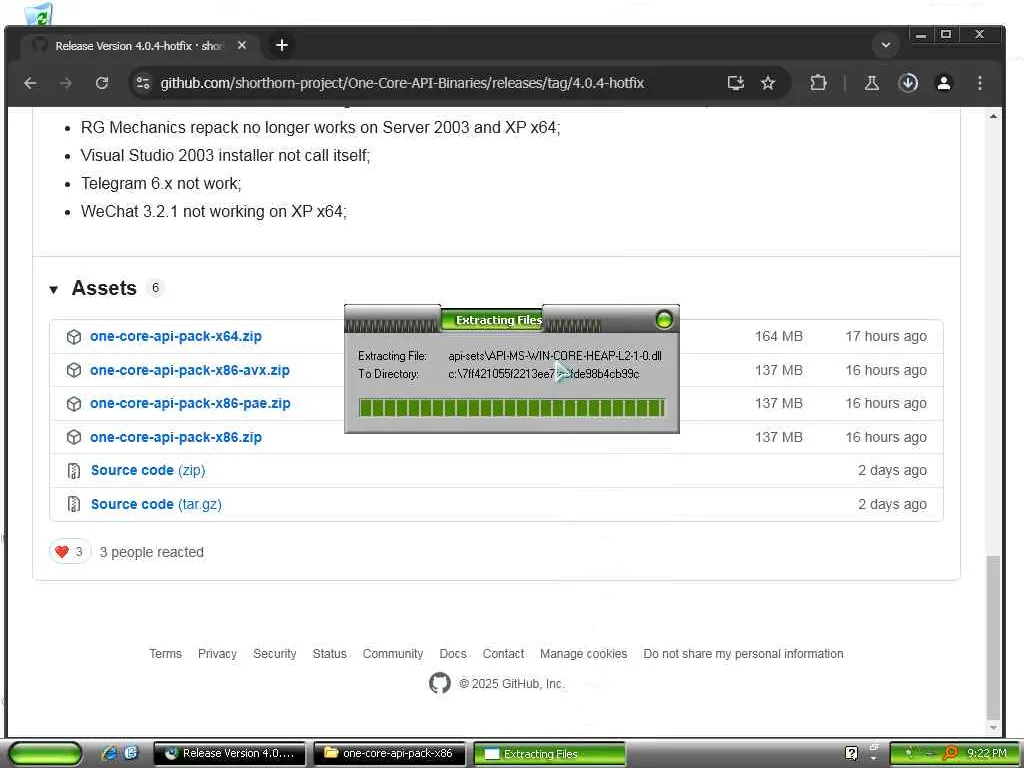Screen dimensions: 1024x768
Task: Click the help question mark tray icon
Action: coord(851,753)
